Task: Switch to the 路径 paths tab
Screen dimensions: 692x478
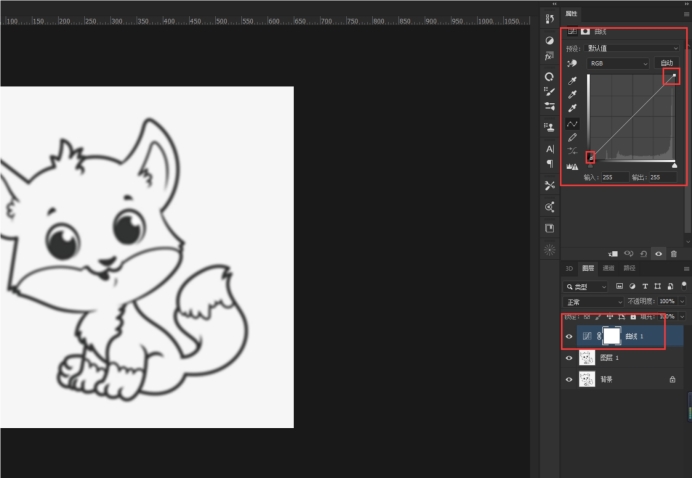Action: [629, 268]
